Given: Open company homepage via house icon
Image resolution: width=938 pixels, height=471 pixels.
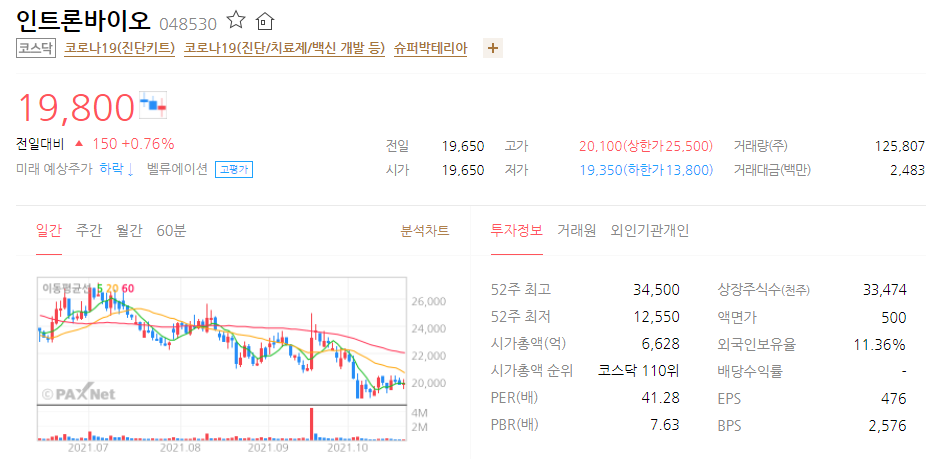Looking at the screenshot, I should coord(264,22).
